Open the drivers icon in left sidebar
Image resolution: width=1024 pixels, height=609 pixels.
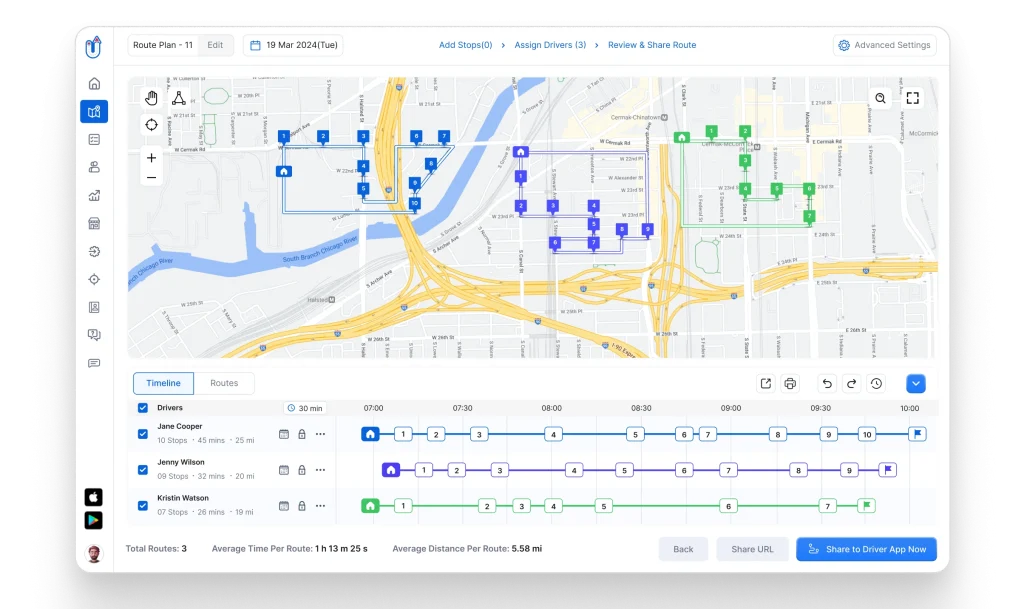pyautogui.click(x=94, y=168)
